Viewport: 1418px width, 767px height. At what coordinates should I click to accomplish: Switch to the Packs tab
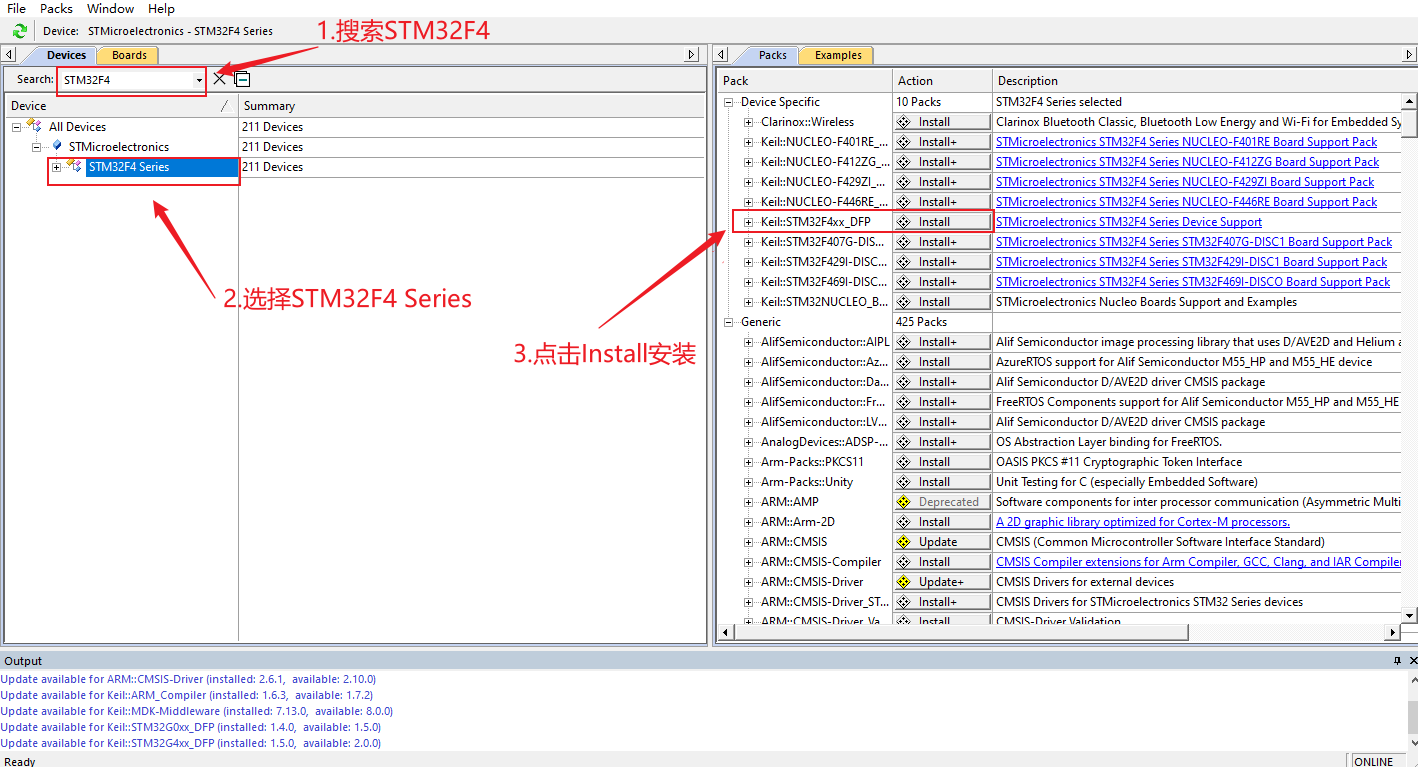tap(772, 55)
